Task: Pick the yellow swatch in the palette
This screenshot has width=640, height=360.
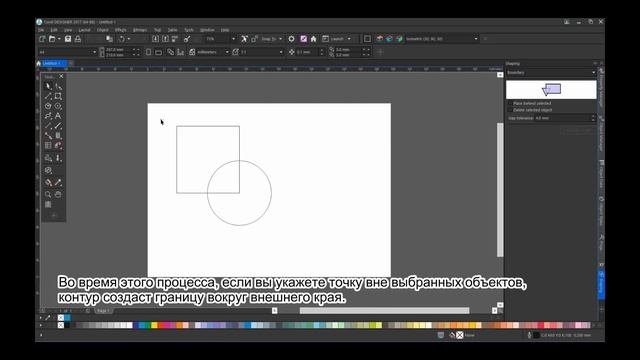Action: [x=154, y=325]
